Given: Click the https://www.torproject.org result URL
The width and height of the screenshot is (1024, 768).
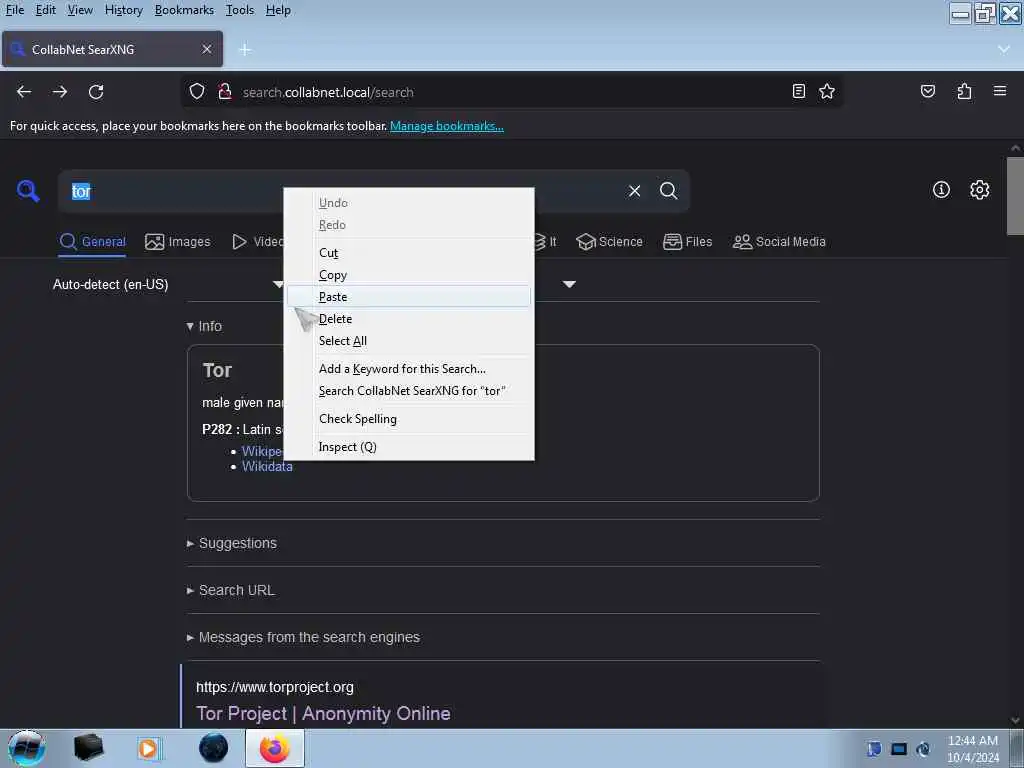Looking at the screenshot, I should pyautogui.click(x=275, y=687).
